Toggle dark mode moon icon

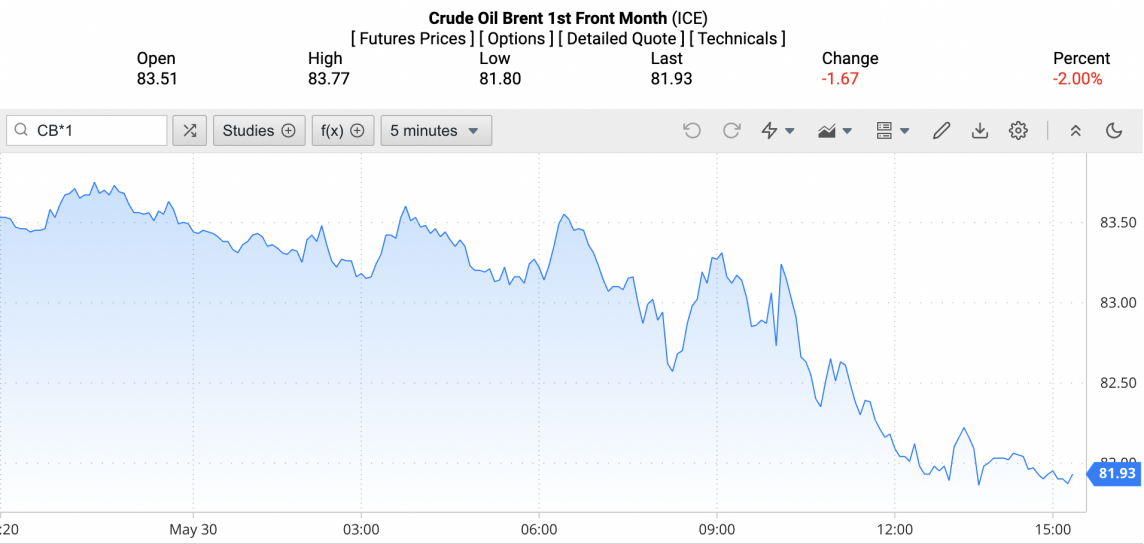pos(1114,131)
